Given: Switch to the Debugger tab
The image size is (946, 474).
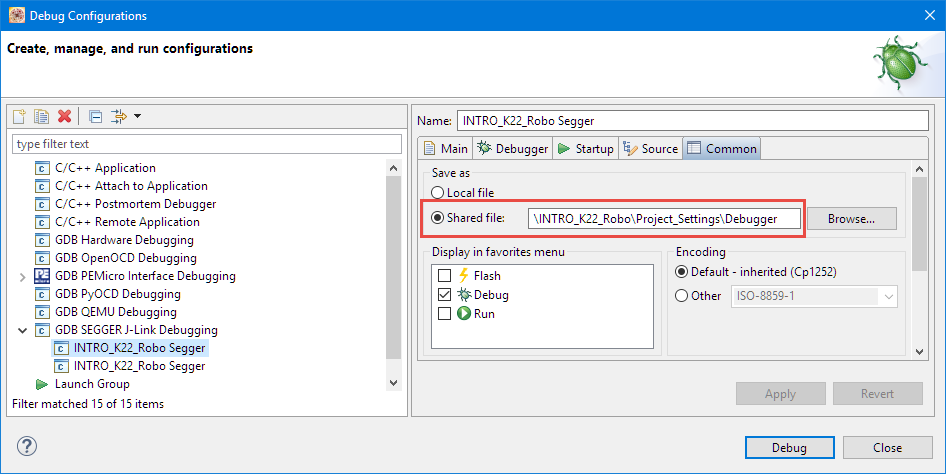Looking at the screenshot, I should (512, 149).
